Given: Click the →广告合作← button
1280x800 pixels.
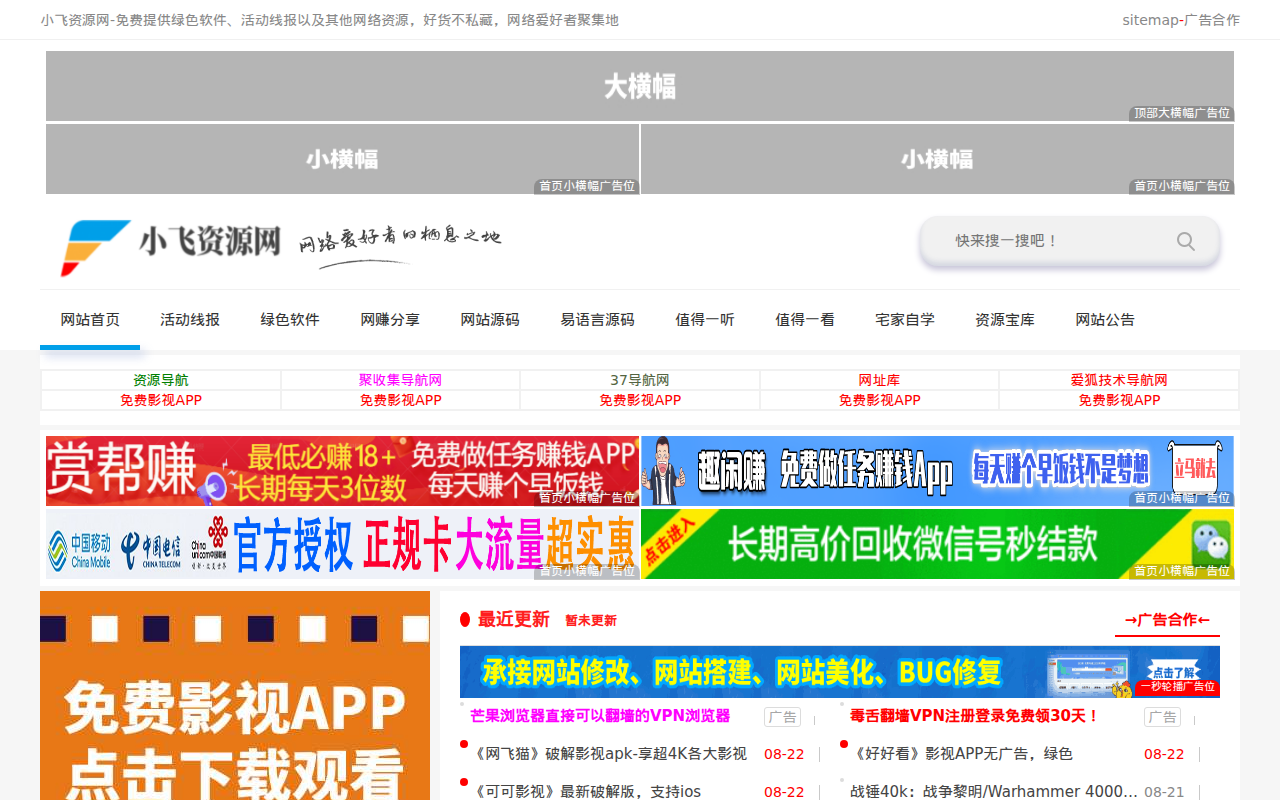Looking at the screenshot, I should coord(1167,620).
